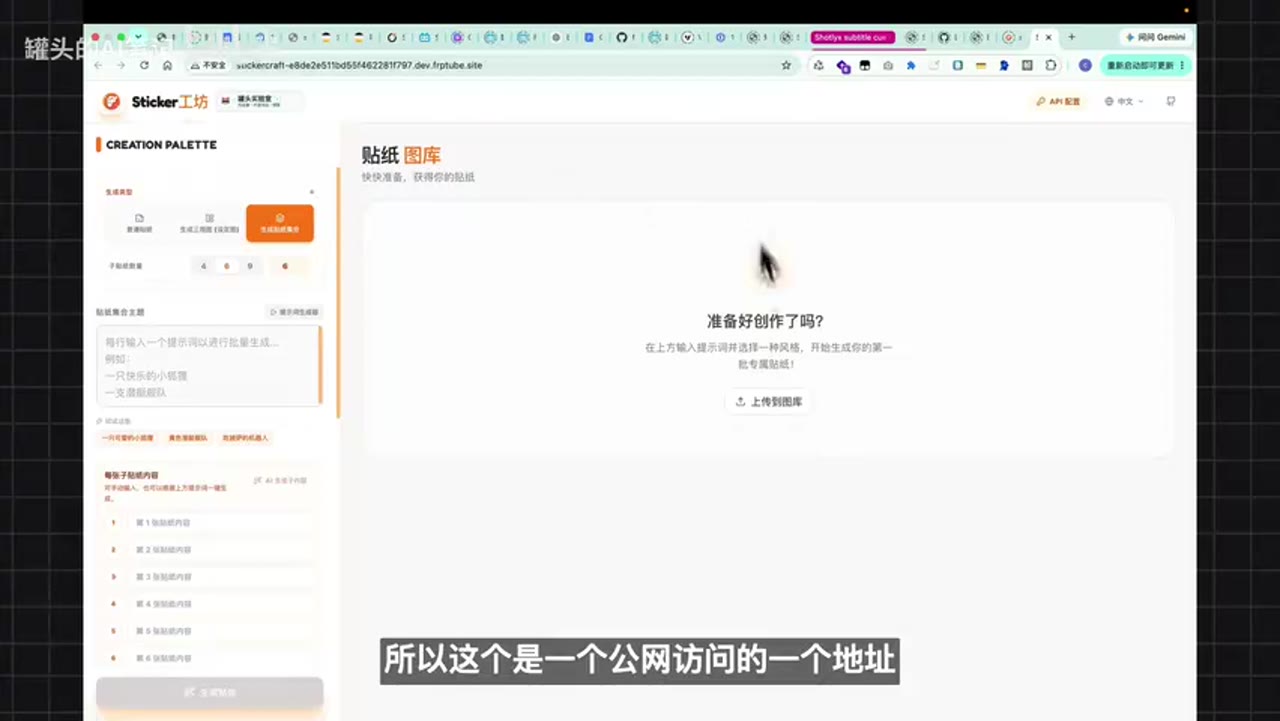Click the recycle extension icon in toolbar

819,65
